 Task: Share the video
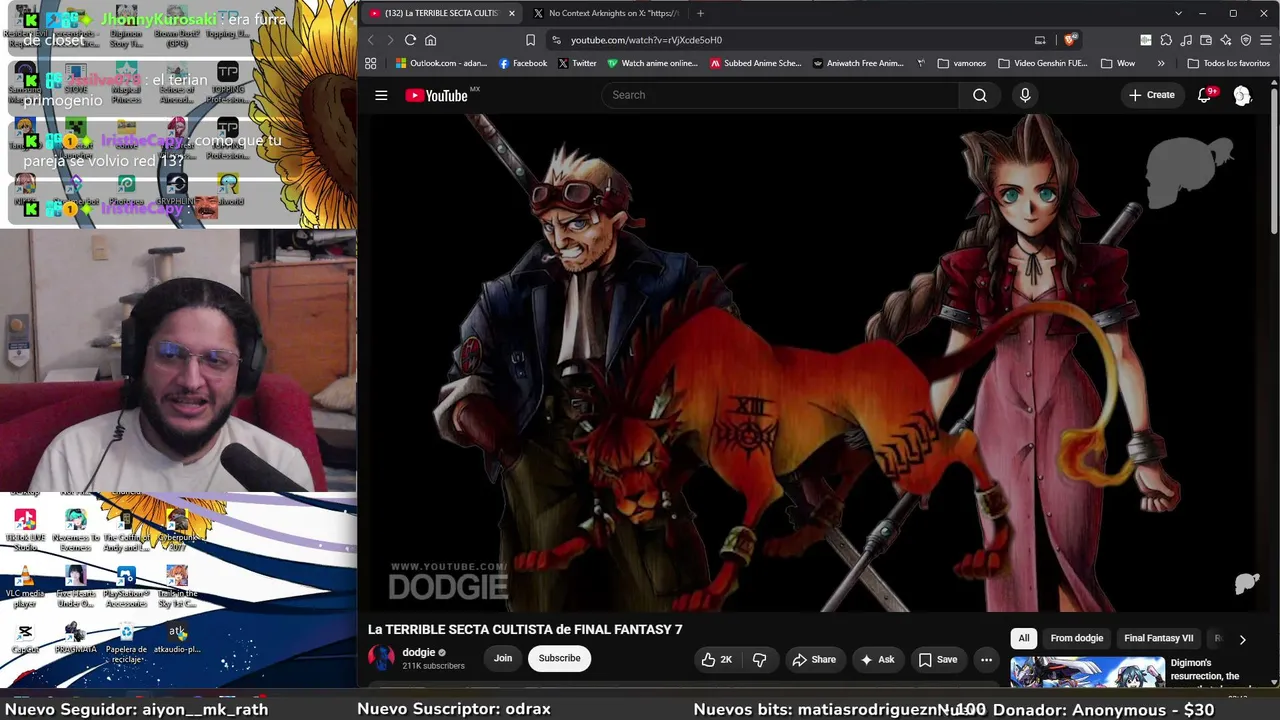[814, 659]
